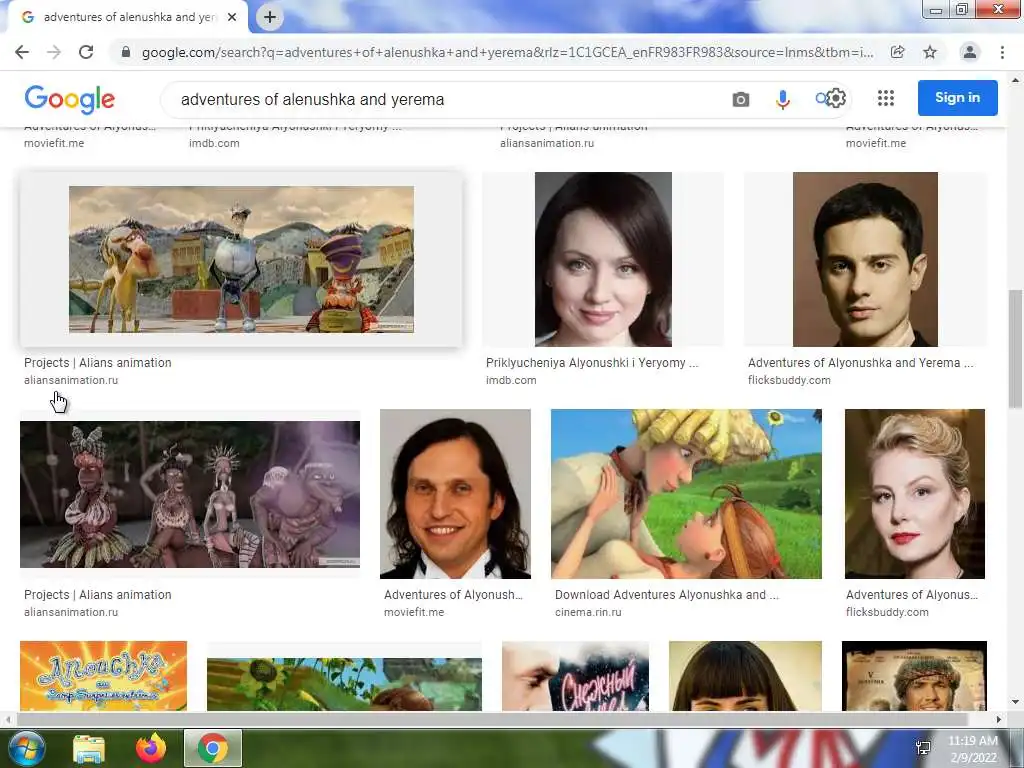1024x768 pixels.
Task: Click the lock site info icon
Action: coord(126,52)
